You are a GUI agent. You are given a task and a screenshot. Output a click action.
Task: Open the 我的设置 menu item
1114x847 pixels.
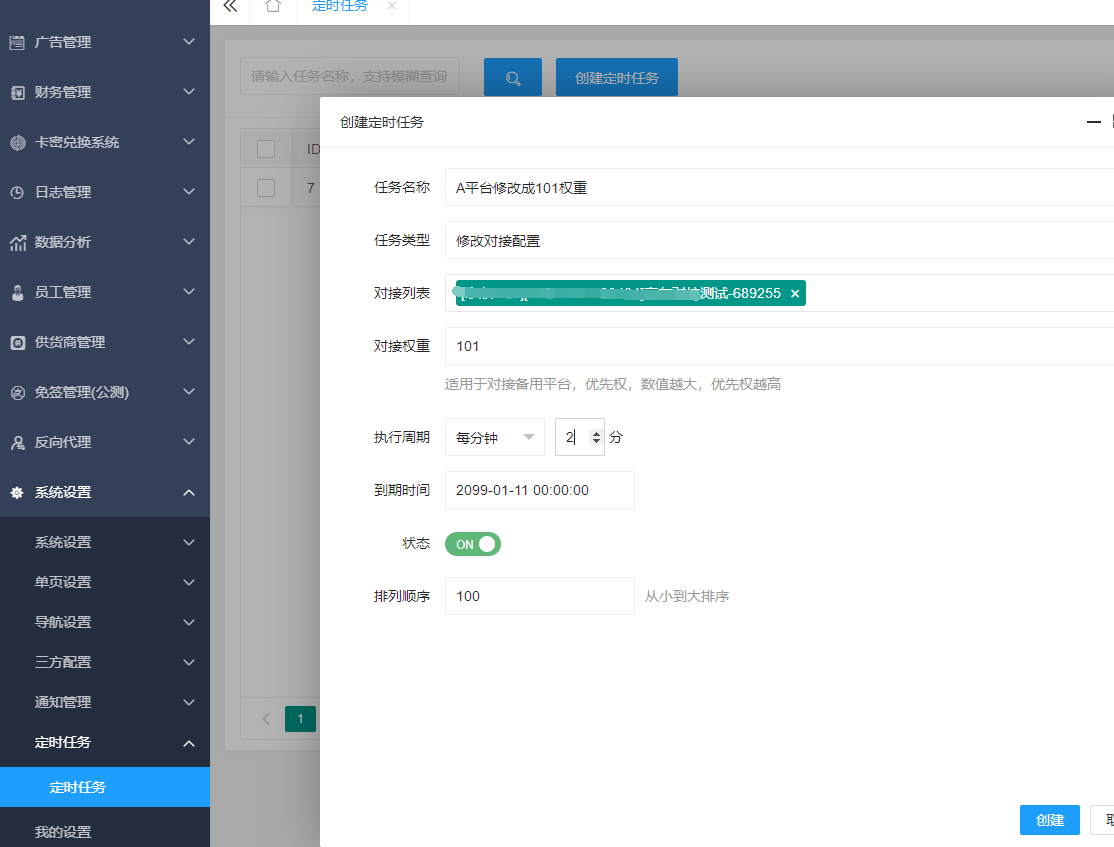104,831
